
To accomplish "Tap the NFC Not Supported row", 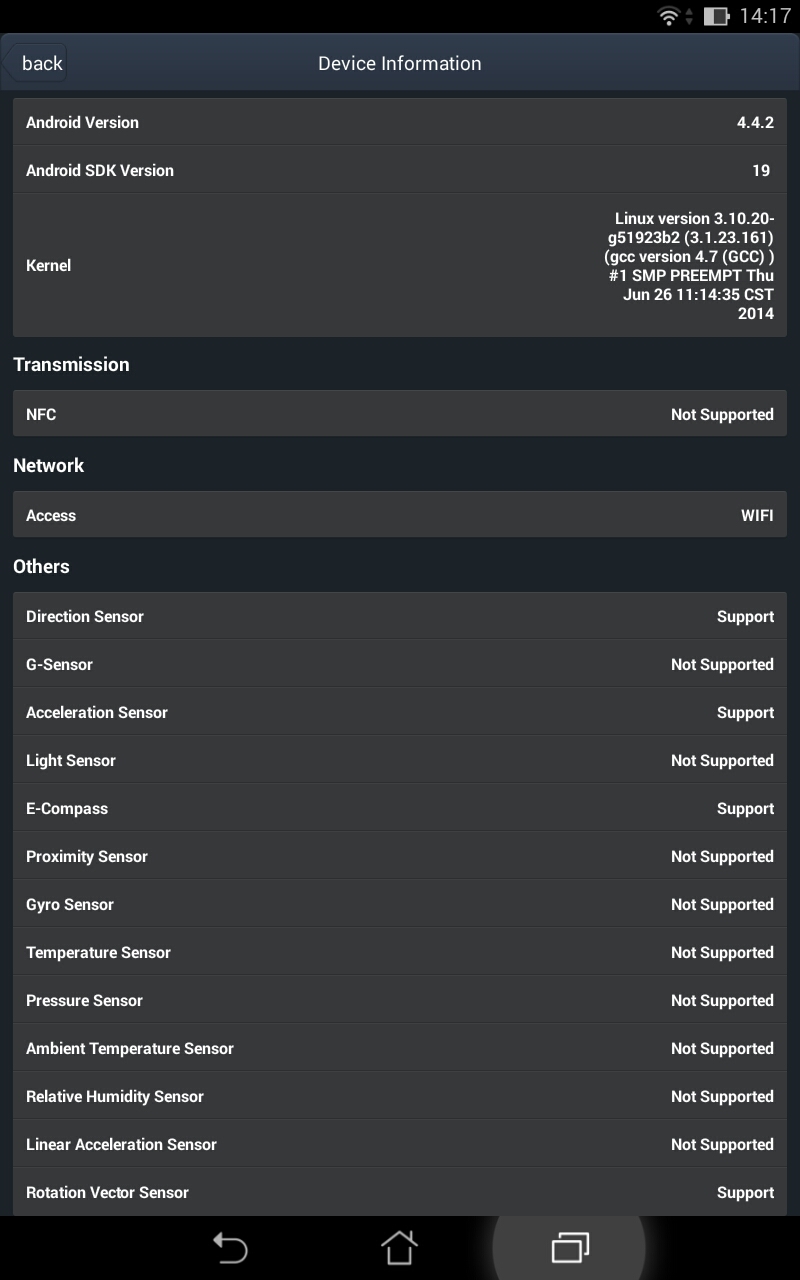I will [x=400, y=414].
